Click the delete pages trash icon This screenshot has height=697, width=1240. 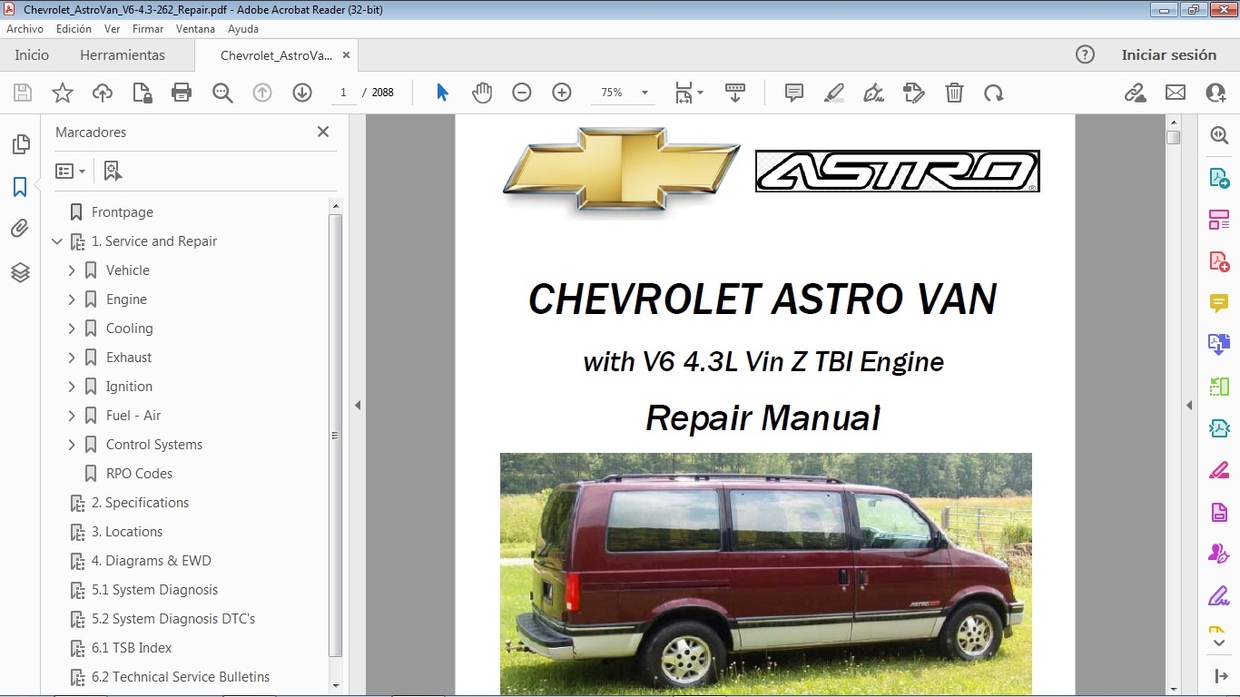[954, 92]
